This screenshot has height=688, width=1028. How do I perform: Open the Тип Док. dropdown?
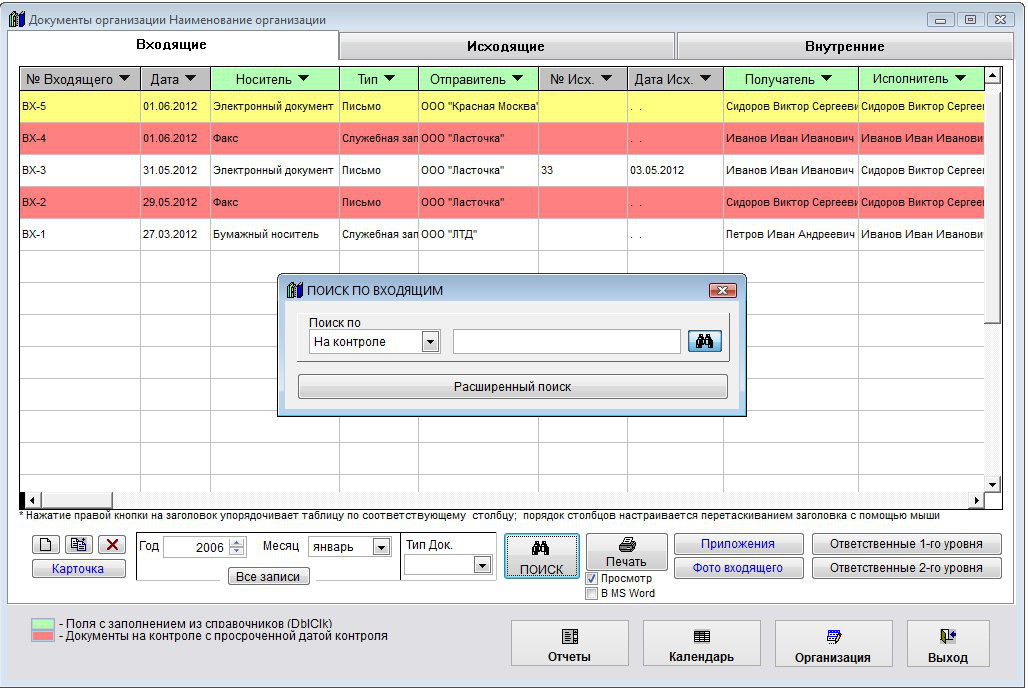coord(482,565)
